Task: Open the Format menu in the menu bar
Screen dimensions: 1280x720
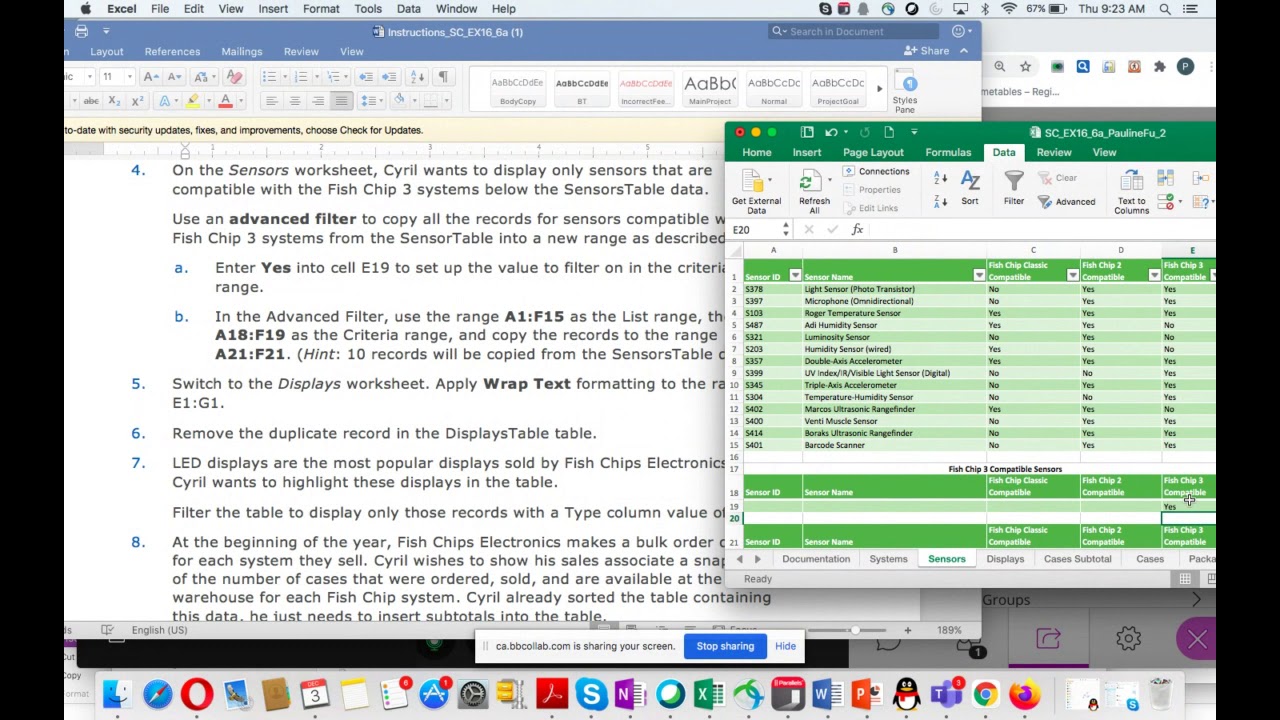Action: click(321, 9)
